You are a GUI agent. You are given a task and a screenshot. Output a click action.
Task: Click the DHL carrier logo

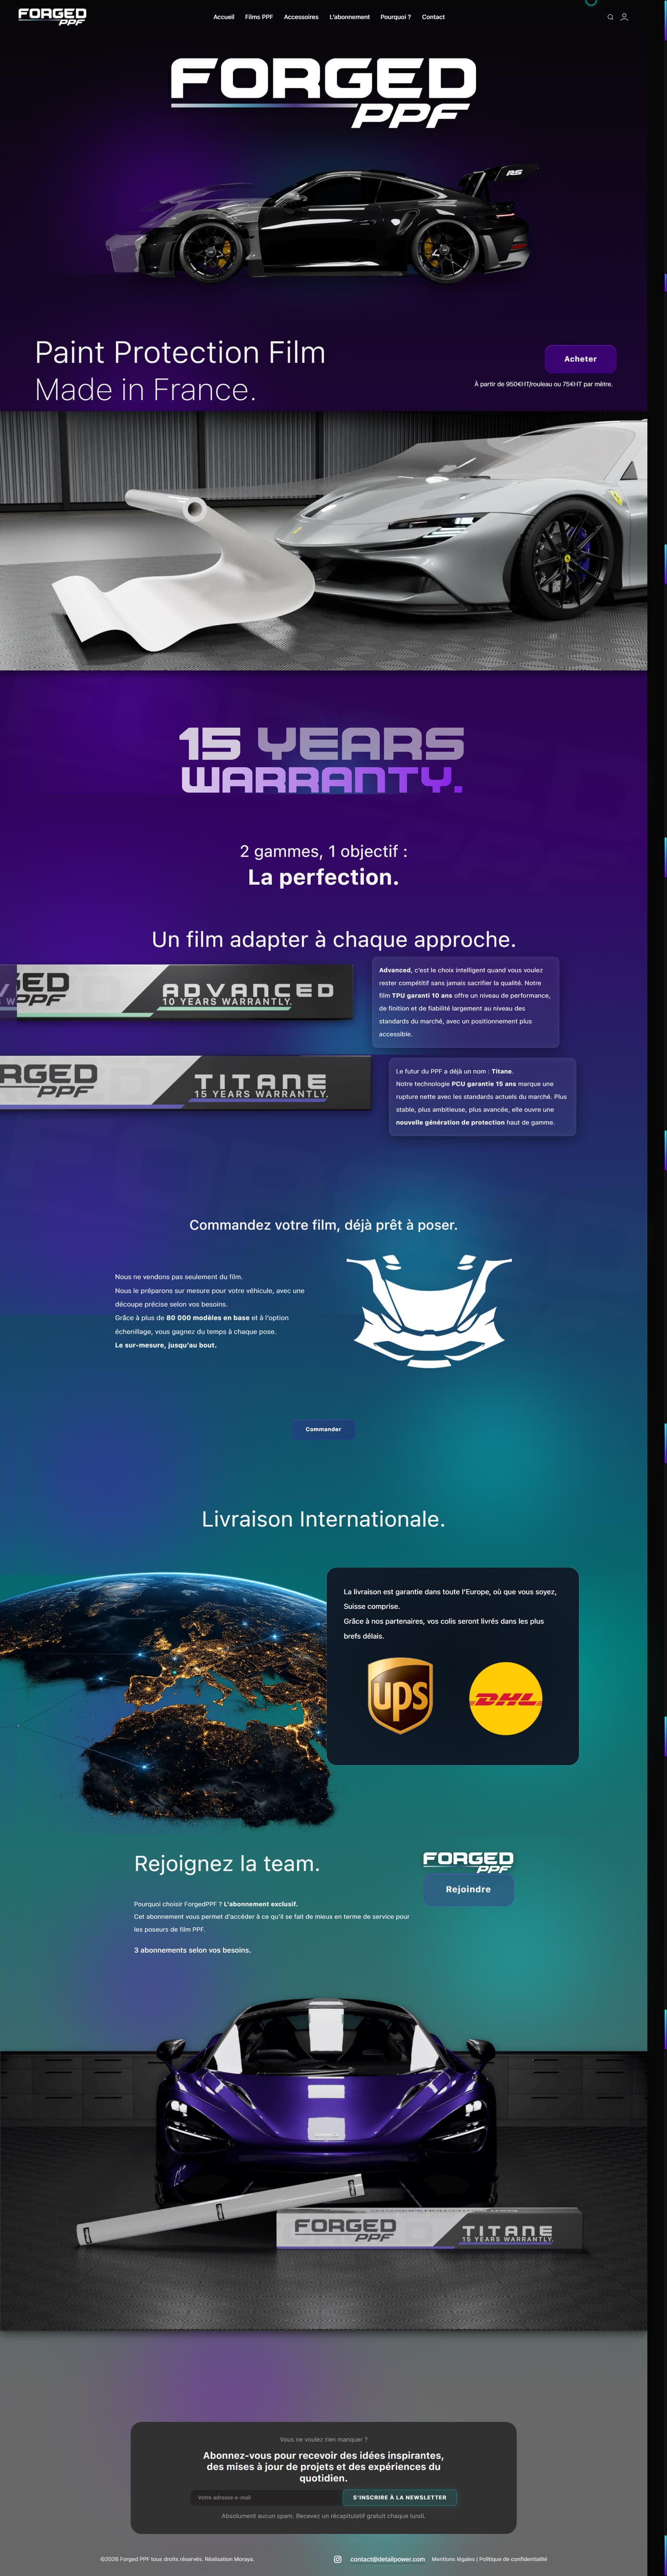click(506, 1698)
